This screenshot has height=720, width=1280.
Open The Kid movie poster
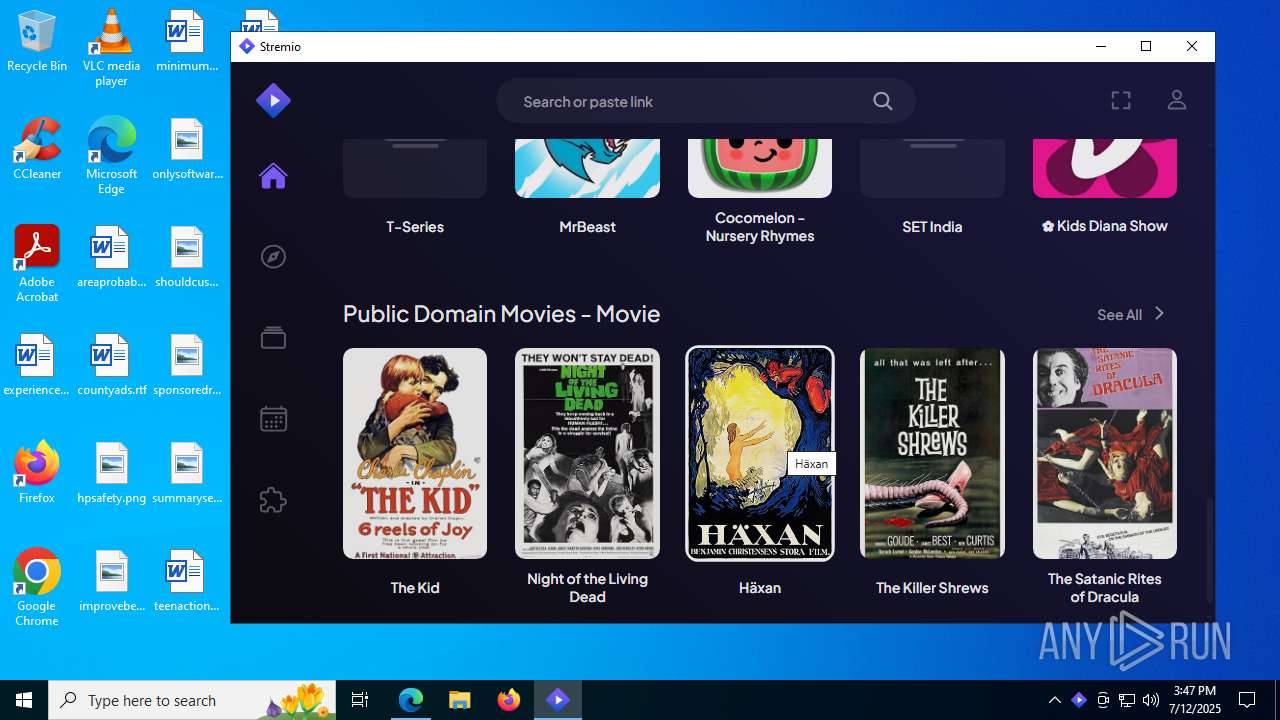click(415, 453)
